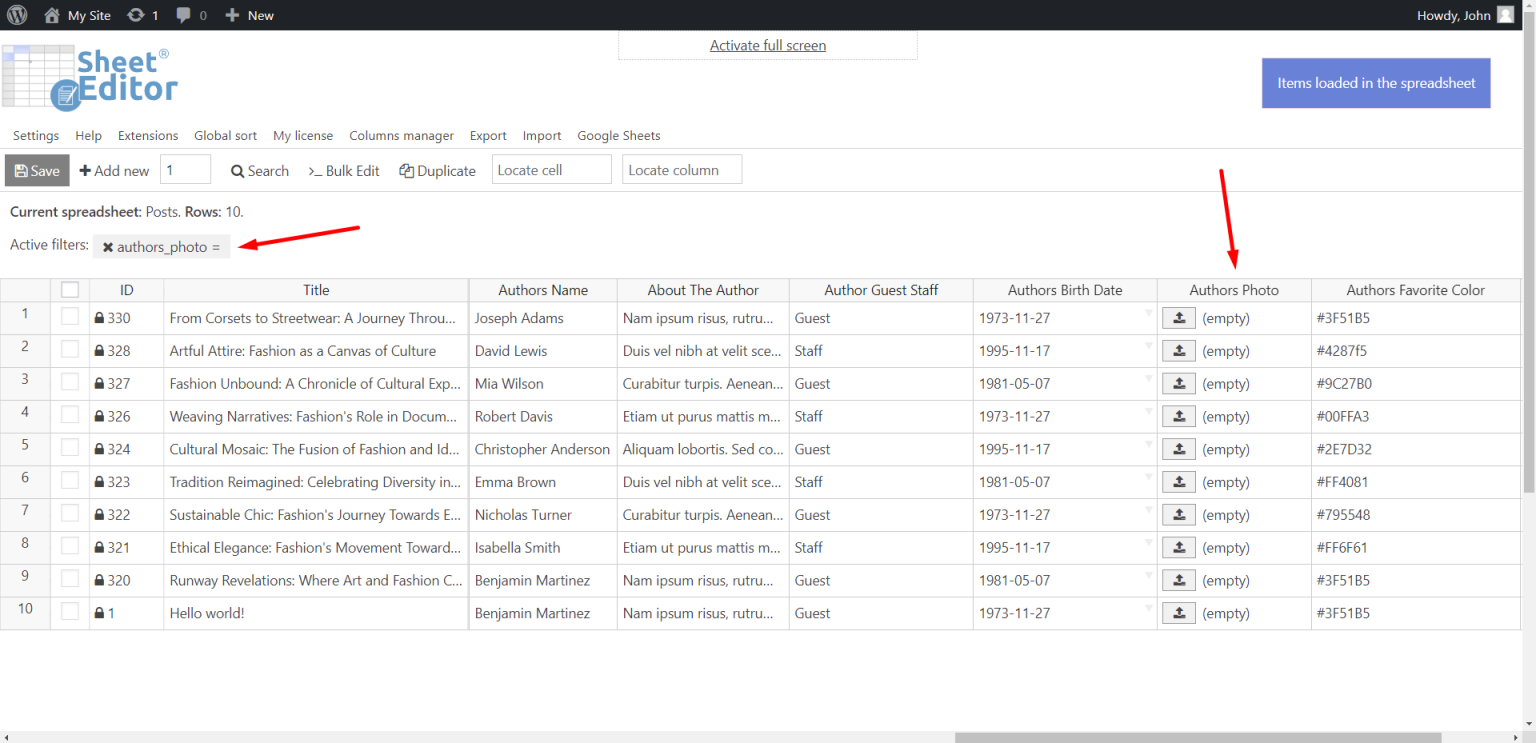Check the select-all checkbox in the header
Viewport: 1536px width, 743px height.
tap(69, 289)
